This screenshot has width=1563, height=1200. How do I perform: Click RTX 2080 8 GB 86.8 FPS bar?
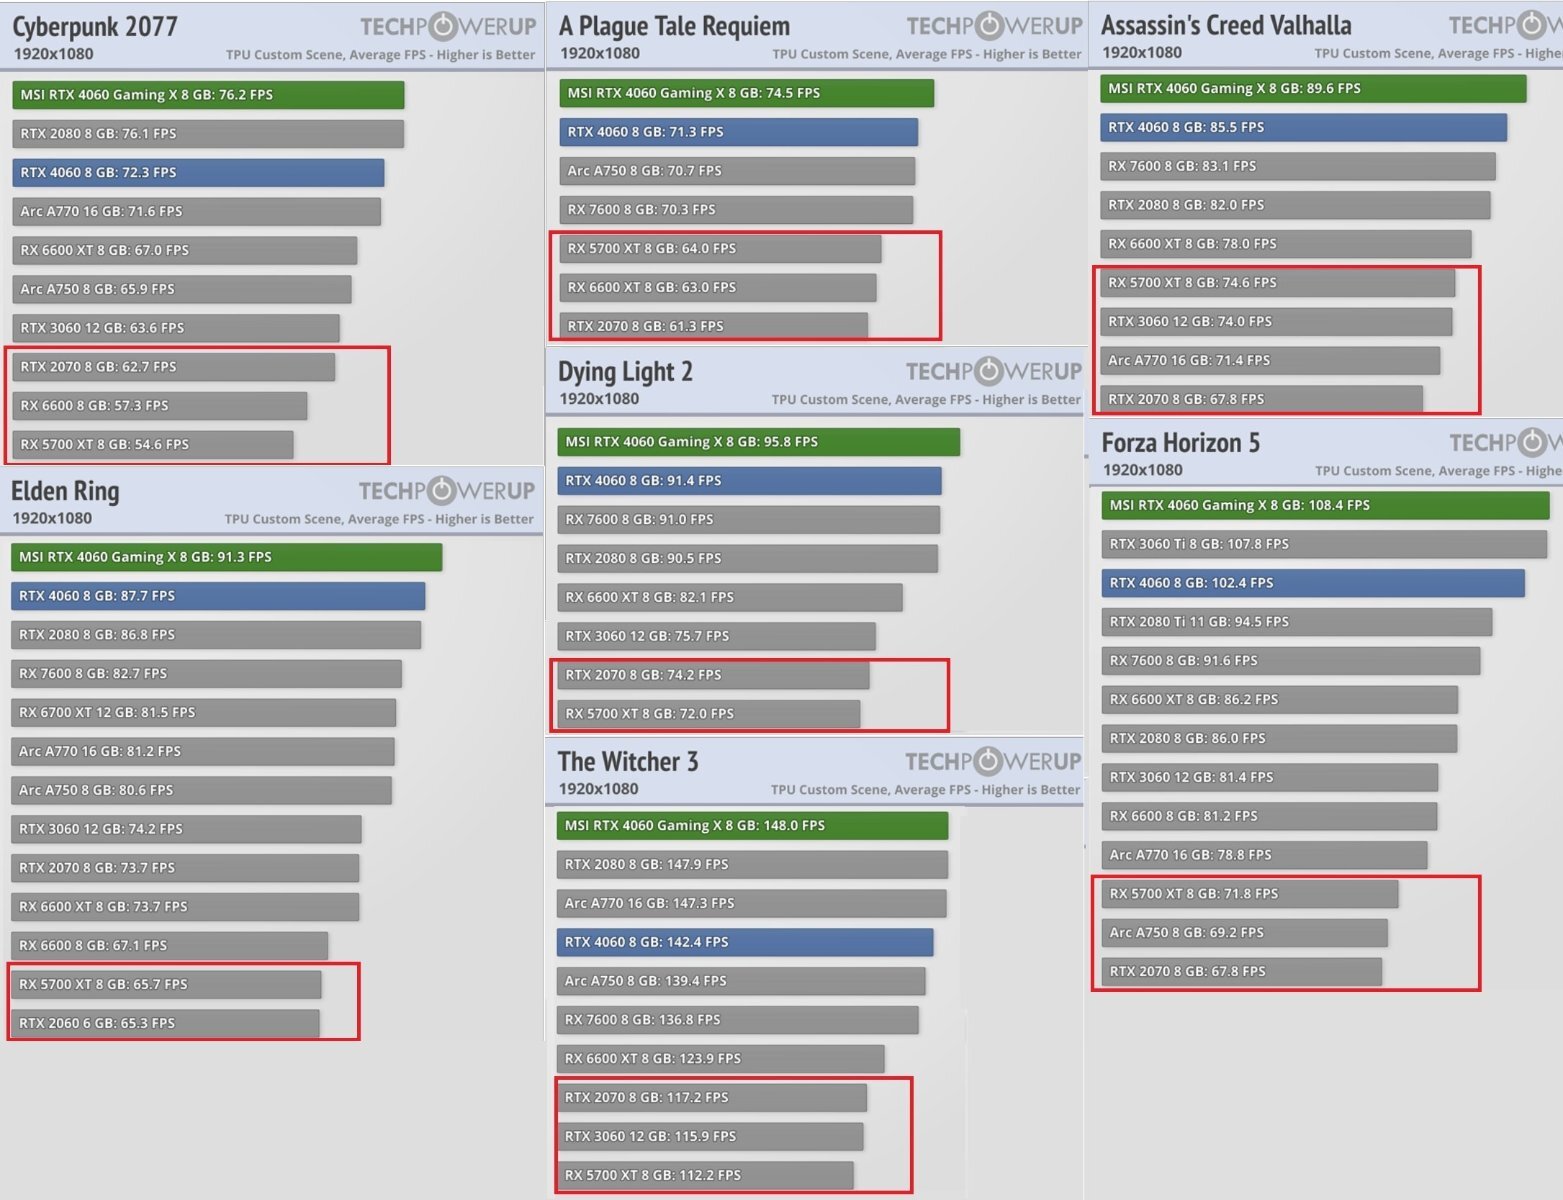216,635
